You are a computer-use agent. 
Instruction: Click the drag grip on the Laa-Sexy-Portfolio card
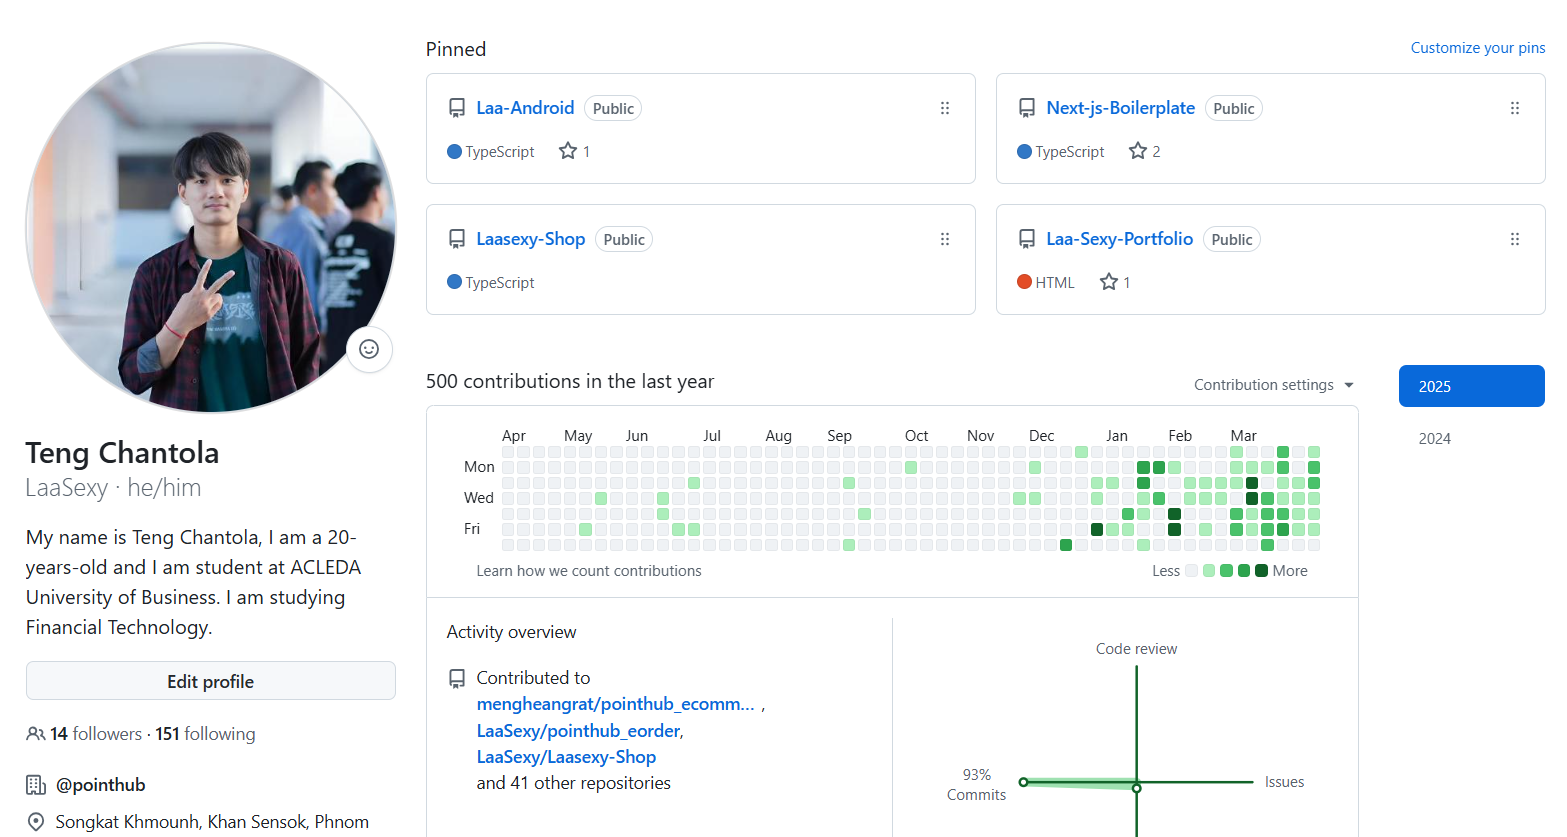point(1515,239)
